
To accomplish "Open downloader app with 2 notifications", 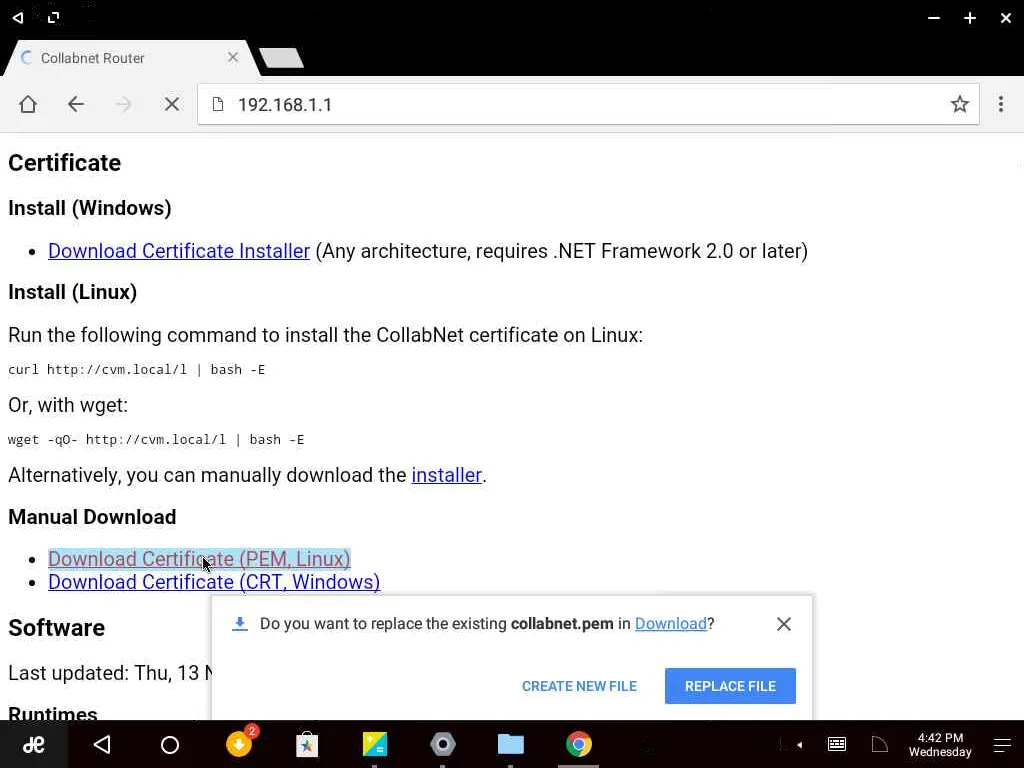I will tap(240, 743).
